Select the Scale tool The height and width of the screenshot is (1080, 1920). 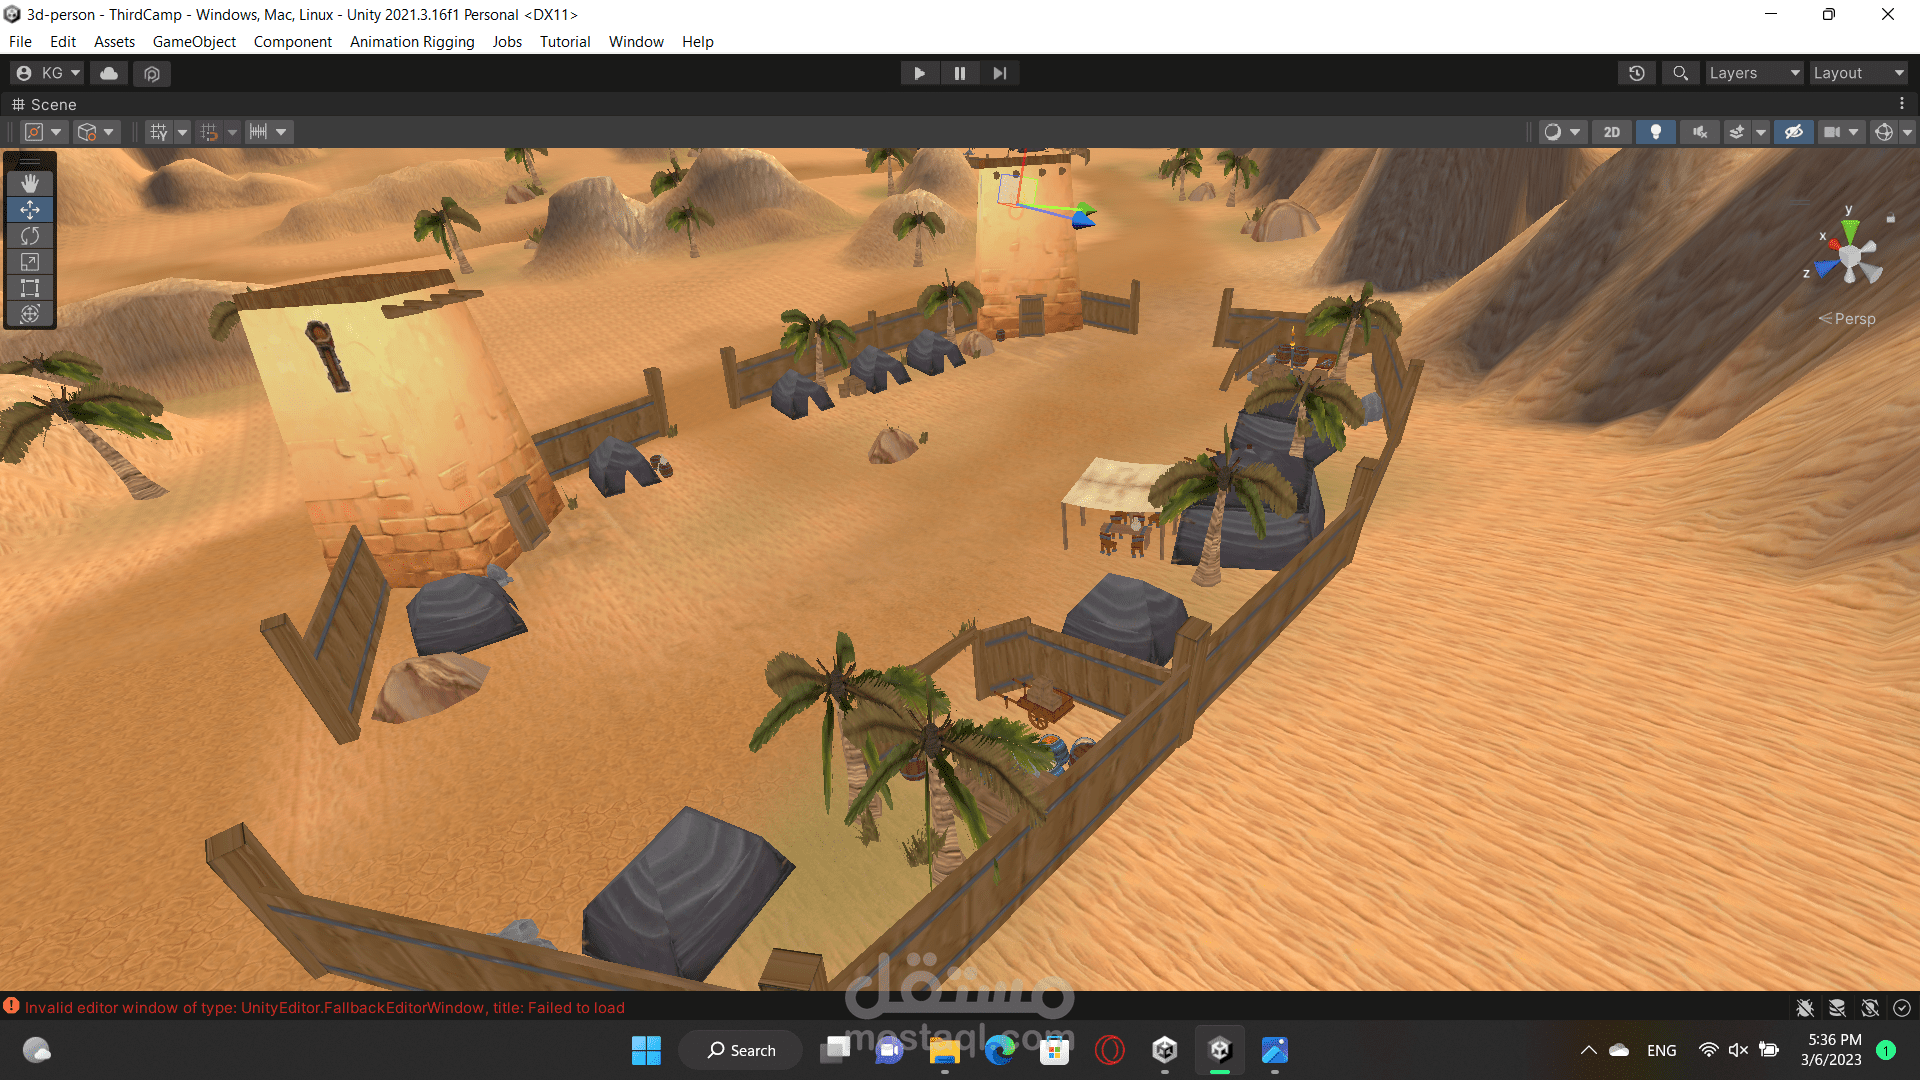pyautogui.click(x=30, y=262)
